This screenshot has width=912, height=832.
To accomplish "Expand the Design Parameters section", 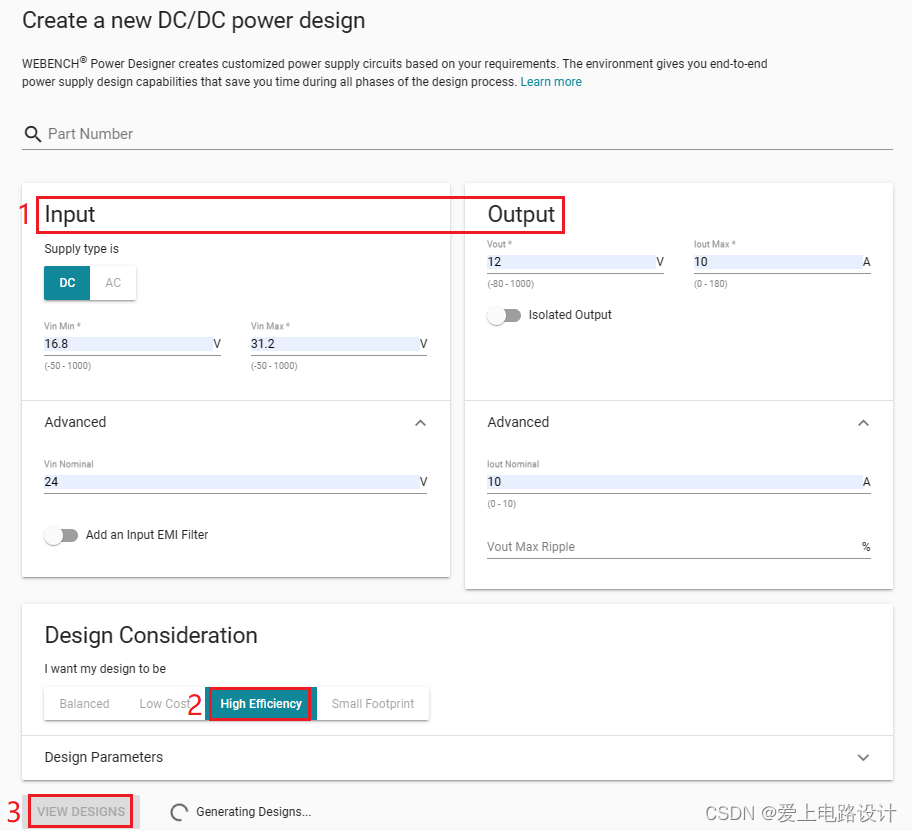I will coord(863,758).
